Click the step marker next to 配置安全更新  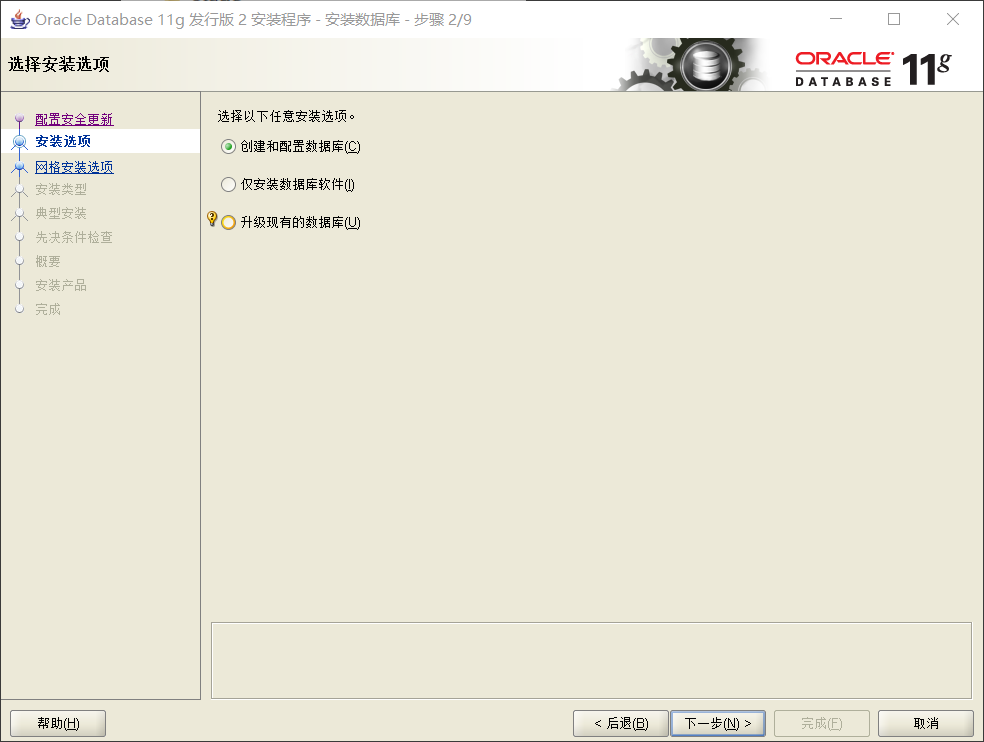(19, 120)
